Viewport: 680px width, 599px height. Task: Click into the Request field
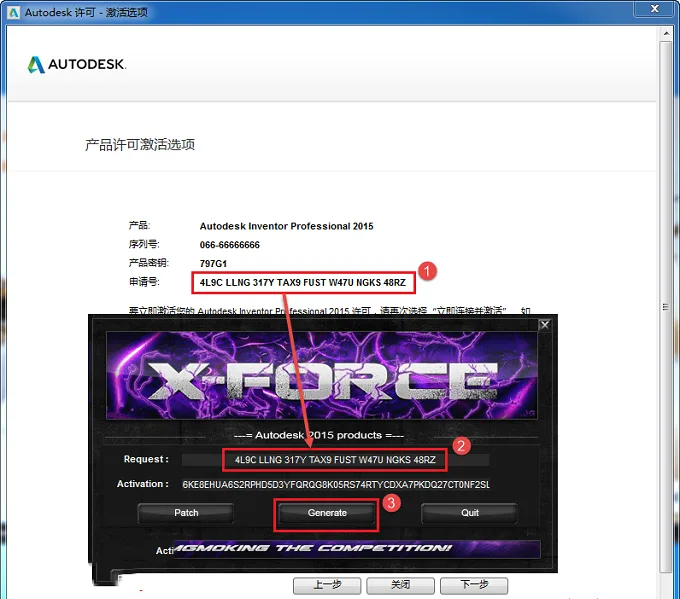point(335,460)
